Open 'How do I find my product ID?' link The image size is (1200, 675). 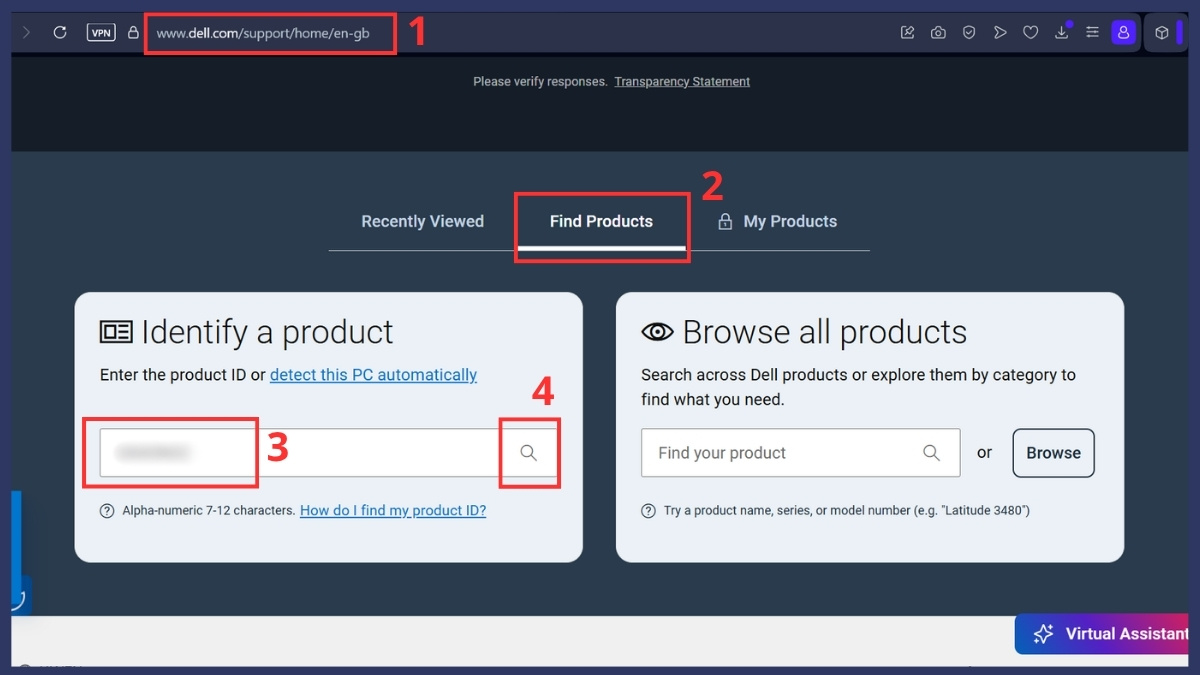(393, 511)
